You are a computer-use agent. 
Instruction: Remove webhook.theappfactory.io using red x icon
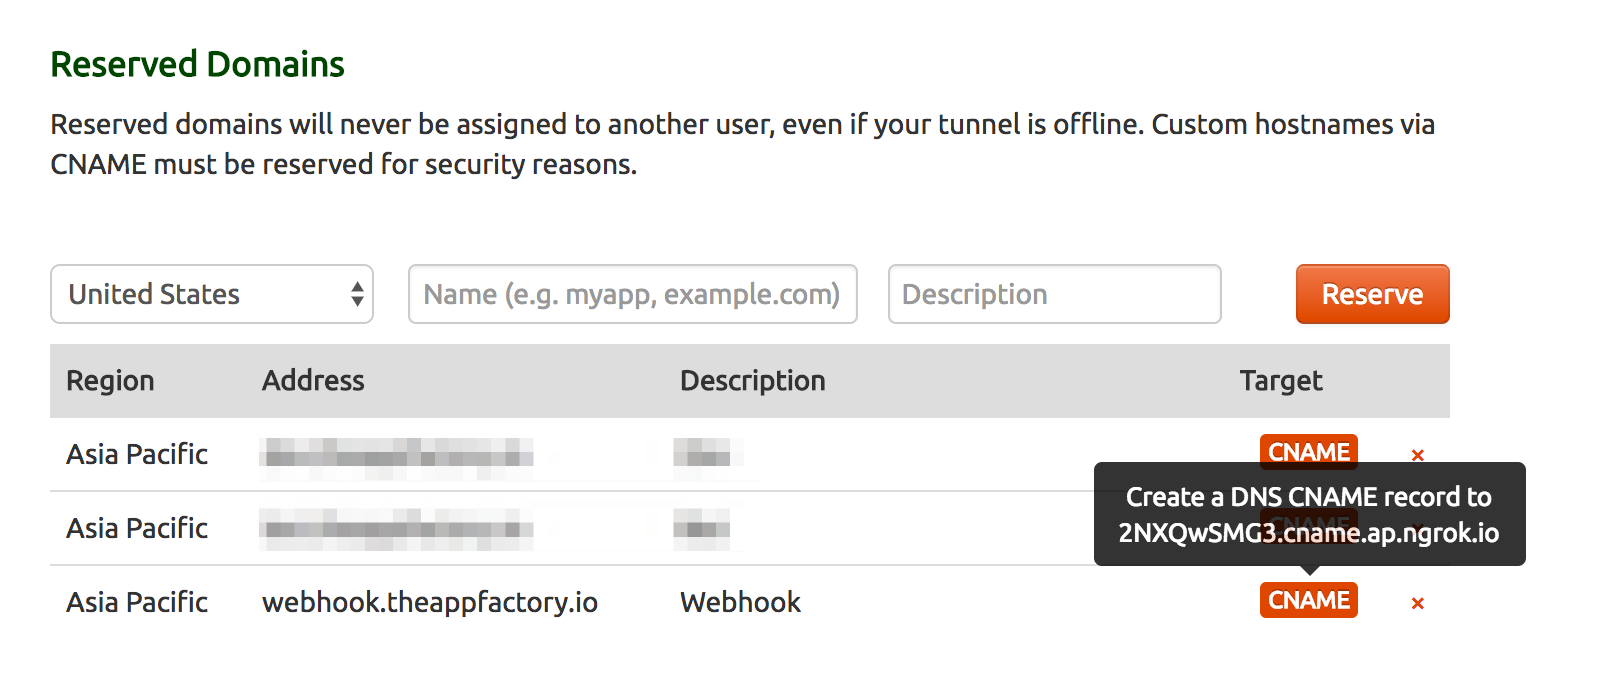pyautogui.click(x=1417, y=603)
